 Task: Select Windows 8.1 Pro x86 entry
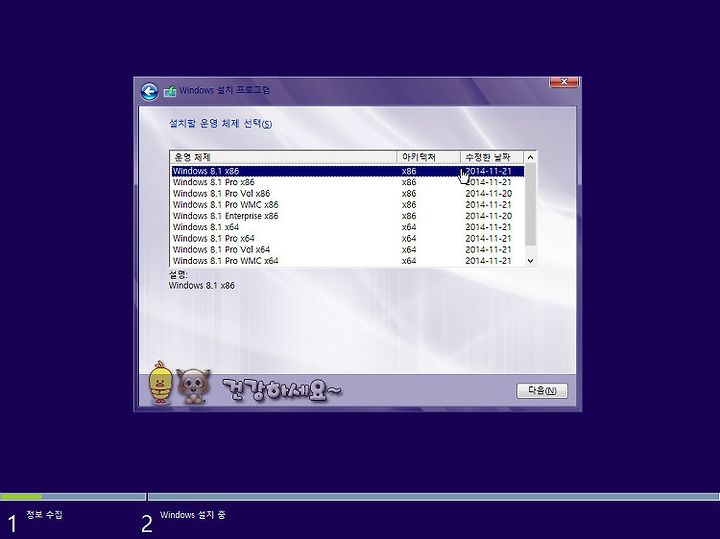348,182
